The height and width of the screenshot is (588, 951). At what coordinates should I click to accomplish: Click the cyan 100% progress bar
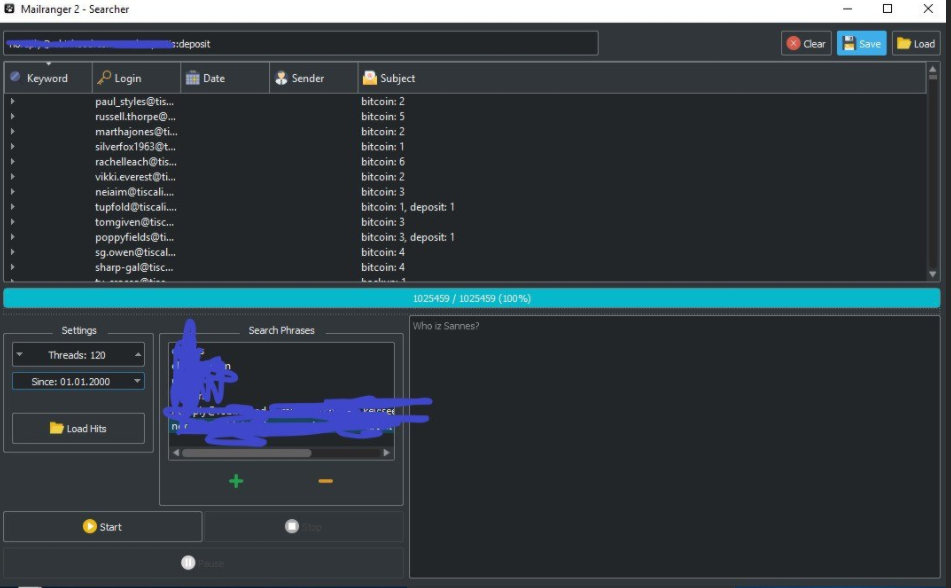pyautogui.click(x=471, y=298)
